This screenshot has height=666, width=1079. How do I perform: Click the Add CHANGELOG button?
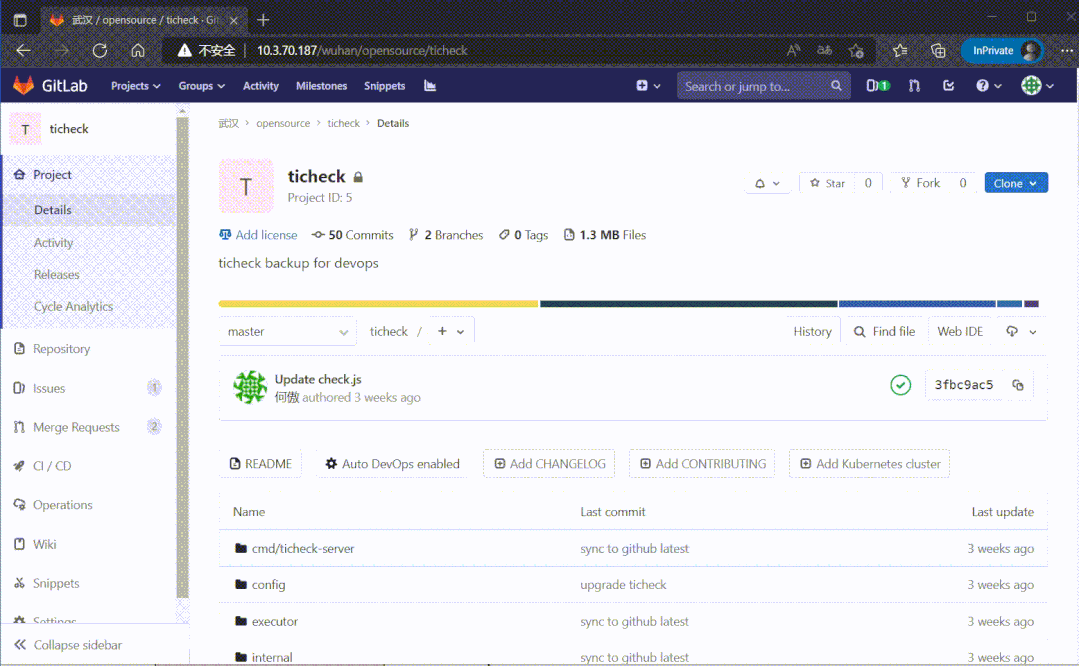pyautogui.click(x=549, y=464)
